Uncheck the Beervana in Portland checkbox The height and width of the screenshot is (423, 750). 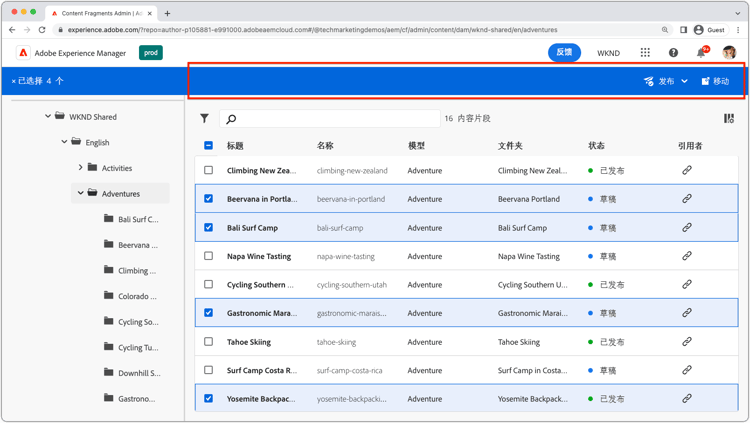click(x=209, y=198)
